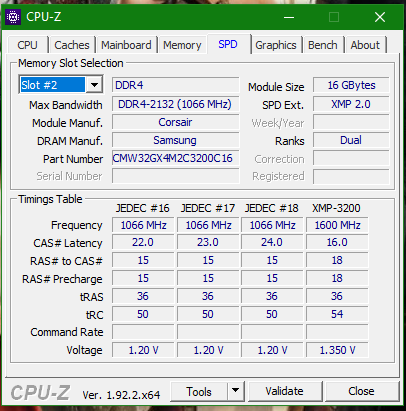
Task: Expand the Slot #2 dropdown arrow
Action: tap(94, 85)
